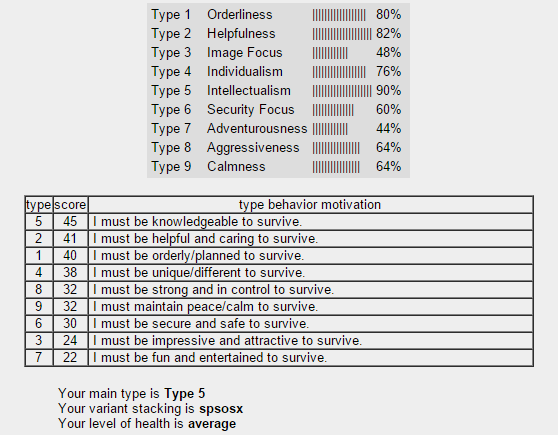Screen dimensions: 558x435
Task: Click the Adventurousness bar graph
Action: click(330, 129)
